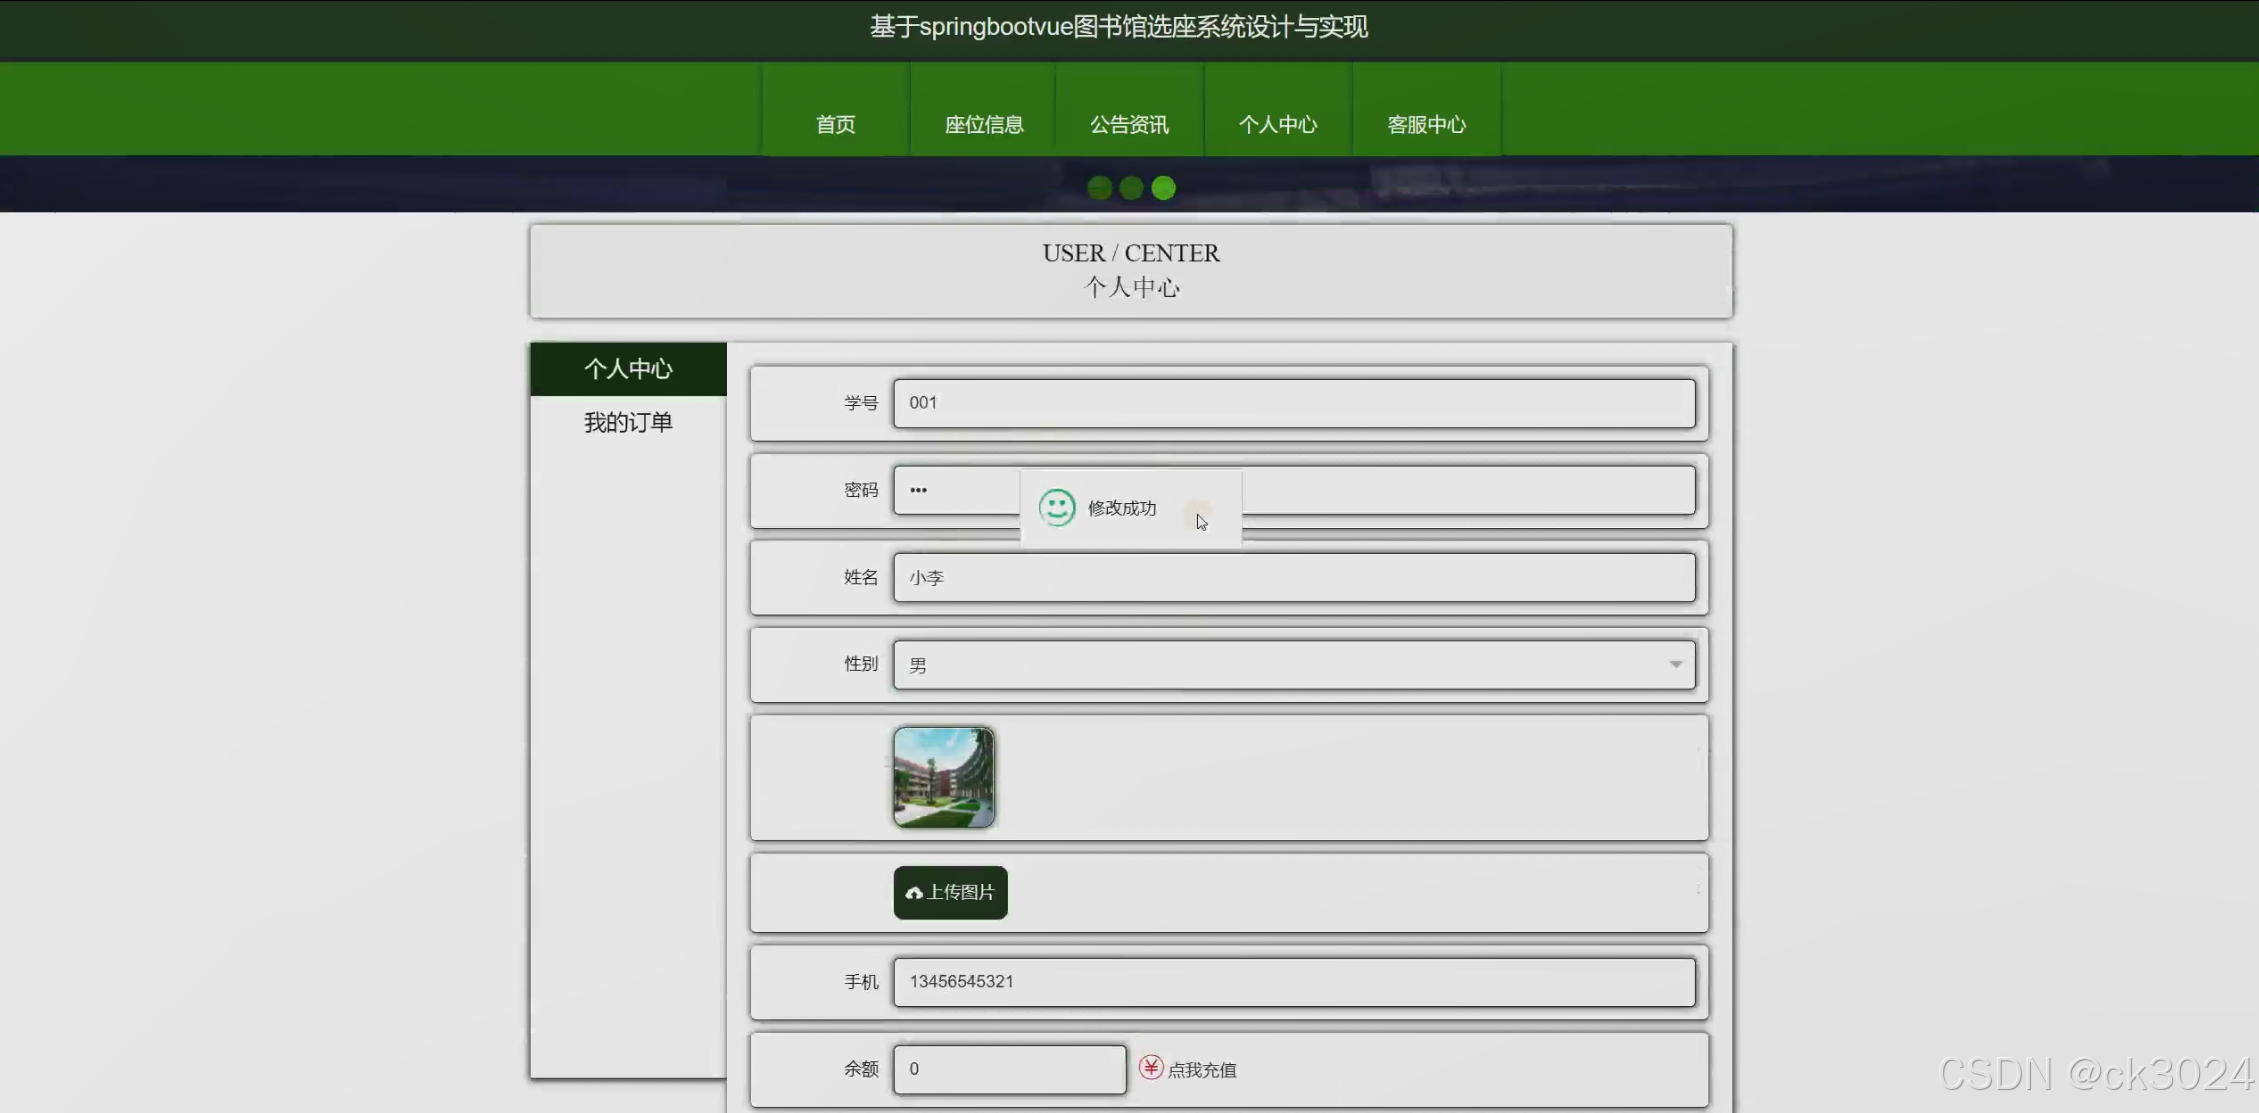Click the yen recharge icon

[1151, 1067]
